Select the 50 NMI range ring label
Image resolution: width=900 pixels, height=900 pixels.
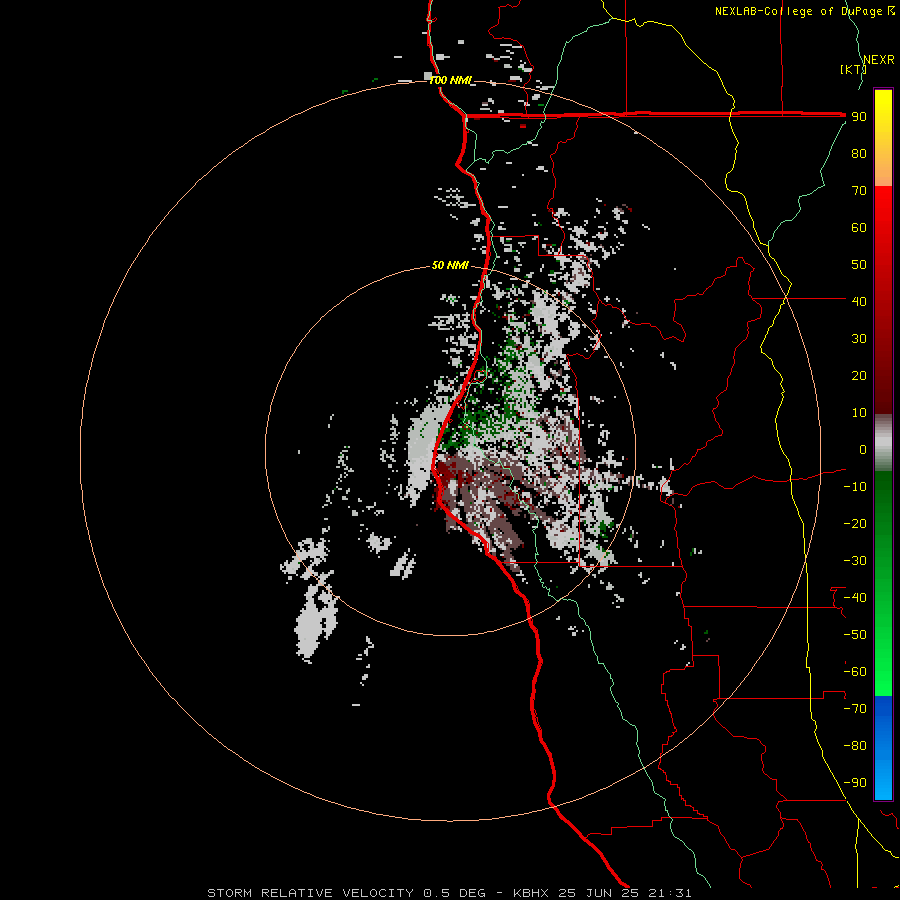pos(450,265)
